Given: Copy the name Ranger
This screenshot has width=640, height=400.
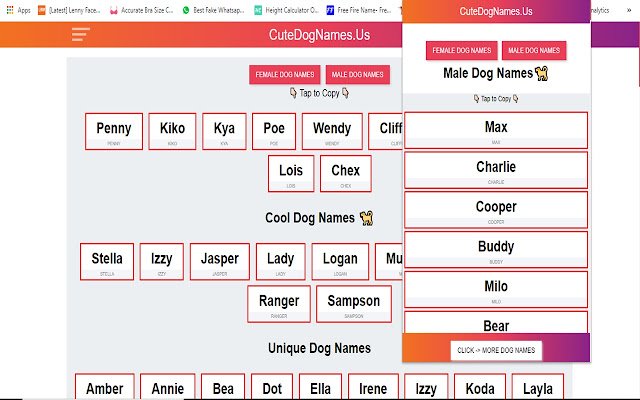Looking at the screenshot, I should (279, 304).
